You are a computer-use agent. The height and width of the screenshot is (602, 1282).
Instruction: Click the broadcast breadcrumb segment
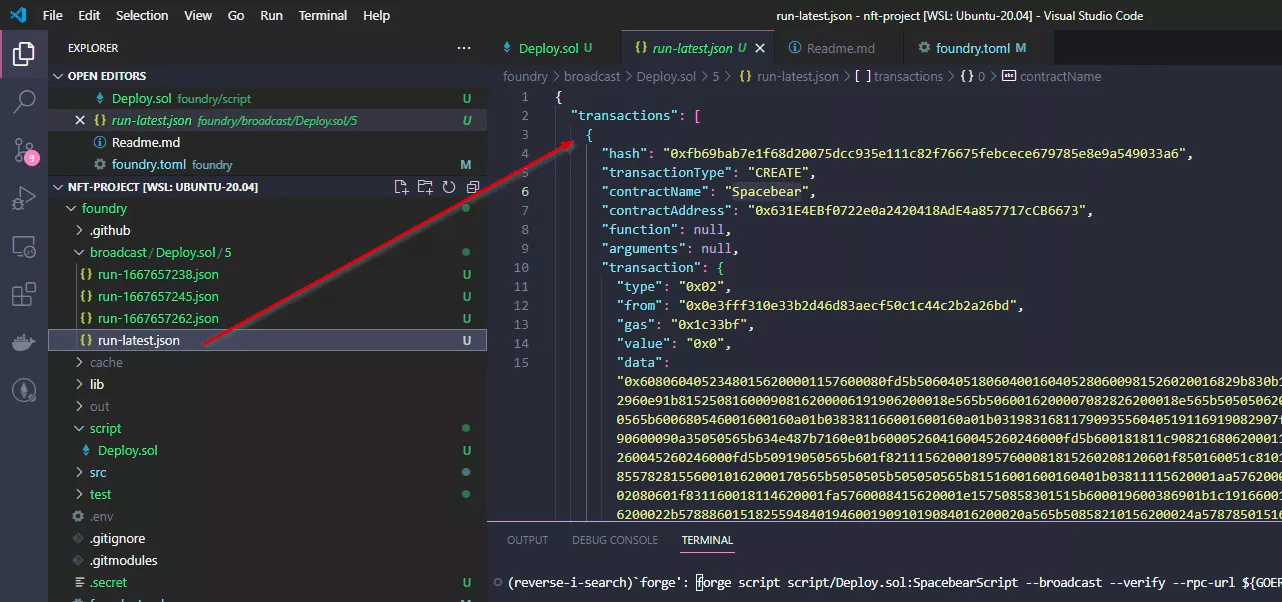click(591, 76)
